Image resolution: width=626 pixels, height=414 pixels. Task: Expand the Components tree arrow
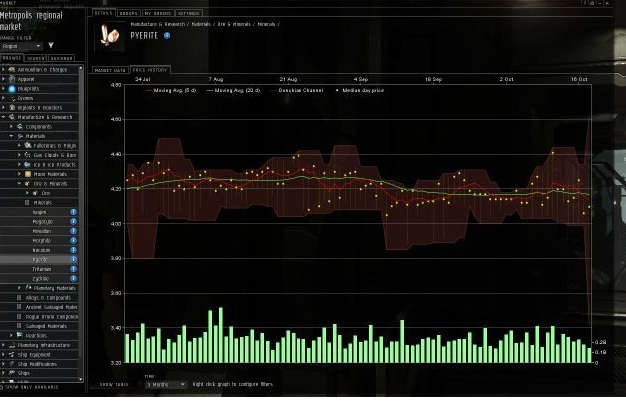(11, 127)
